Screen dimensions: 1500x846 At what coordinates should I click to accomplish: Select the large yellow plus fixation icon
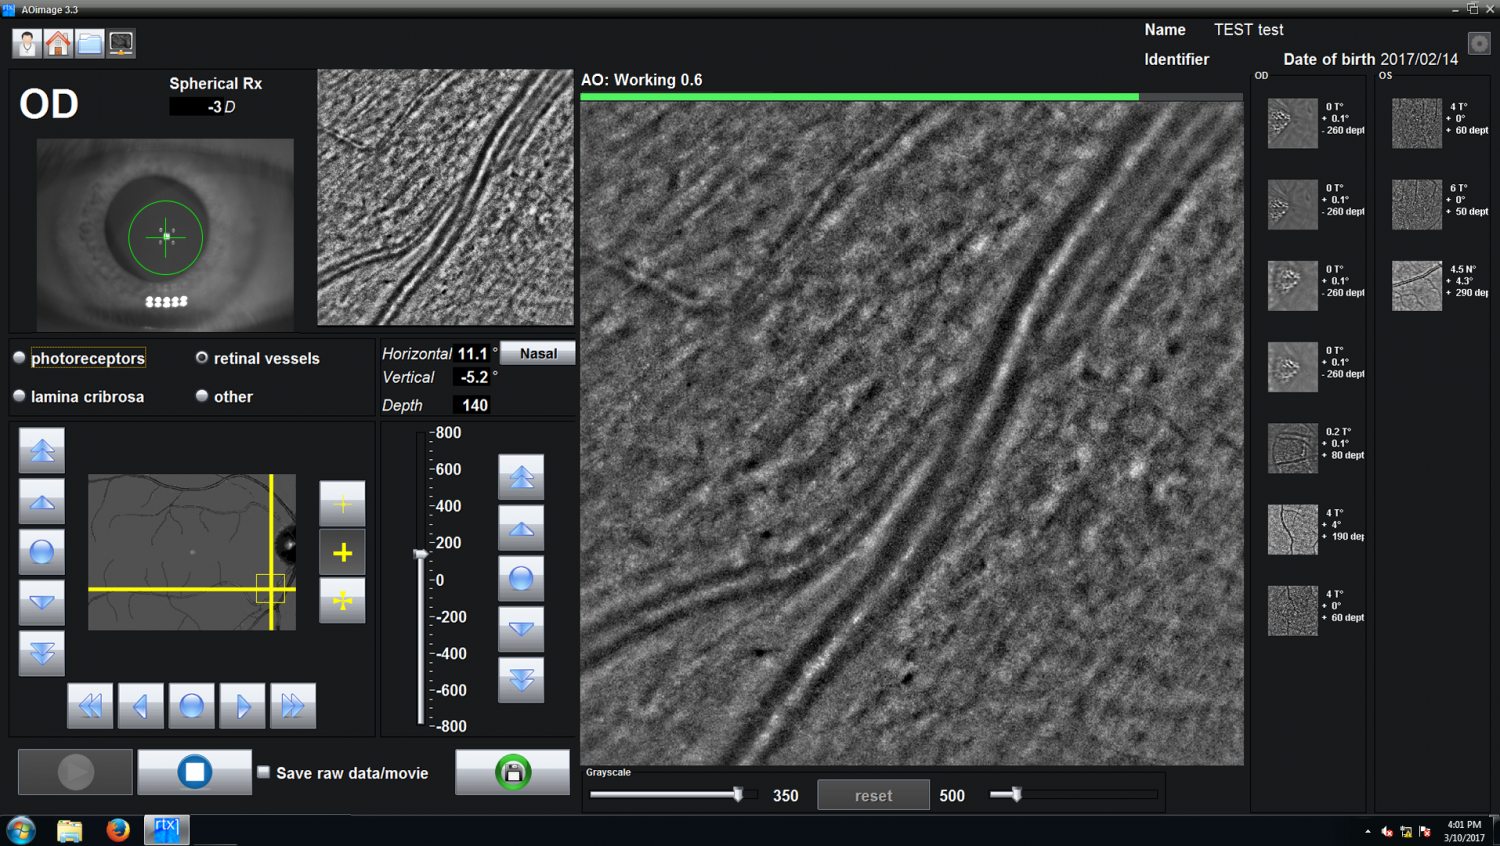coord(342,551)
